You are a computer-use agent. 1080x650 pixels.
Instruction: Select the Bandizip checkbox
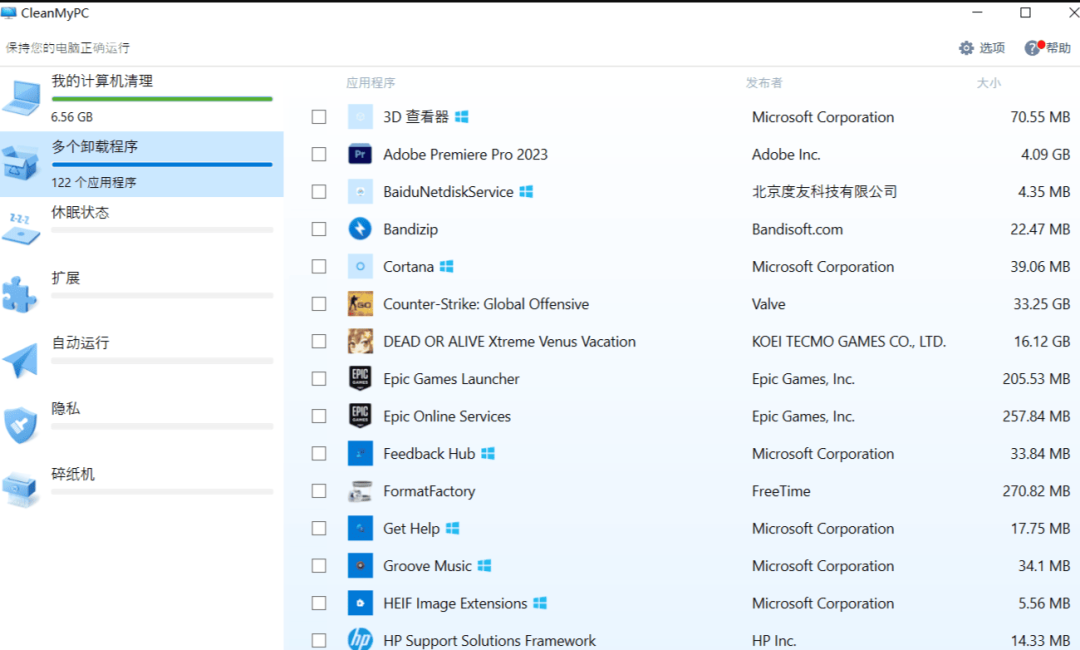(319, 229)
